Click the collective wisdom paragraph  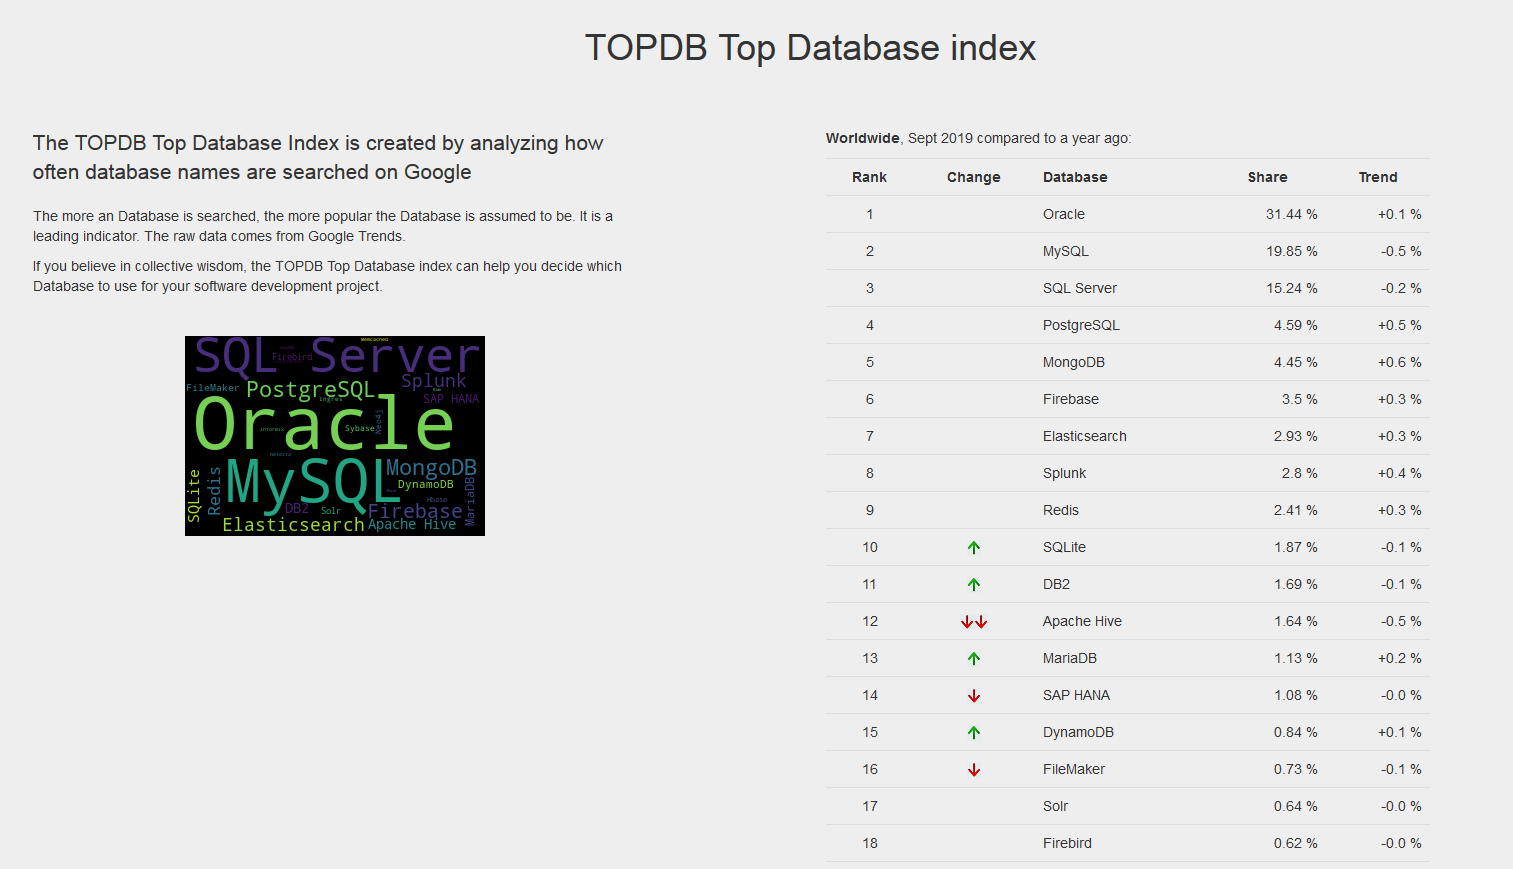[x=327, y=276]
